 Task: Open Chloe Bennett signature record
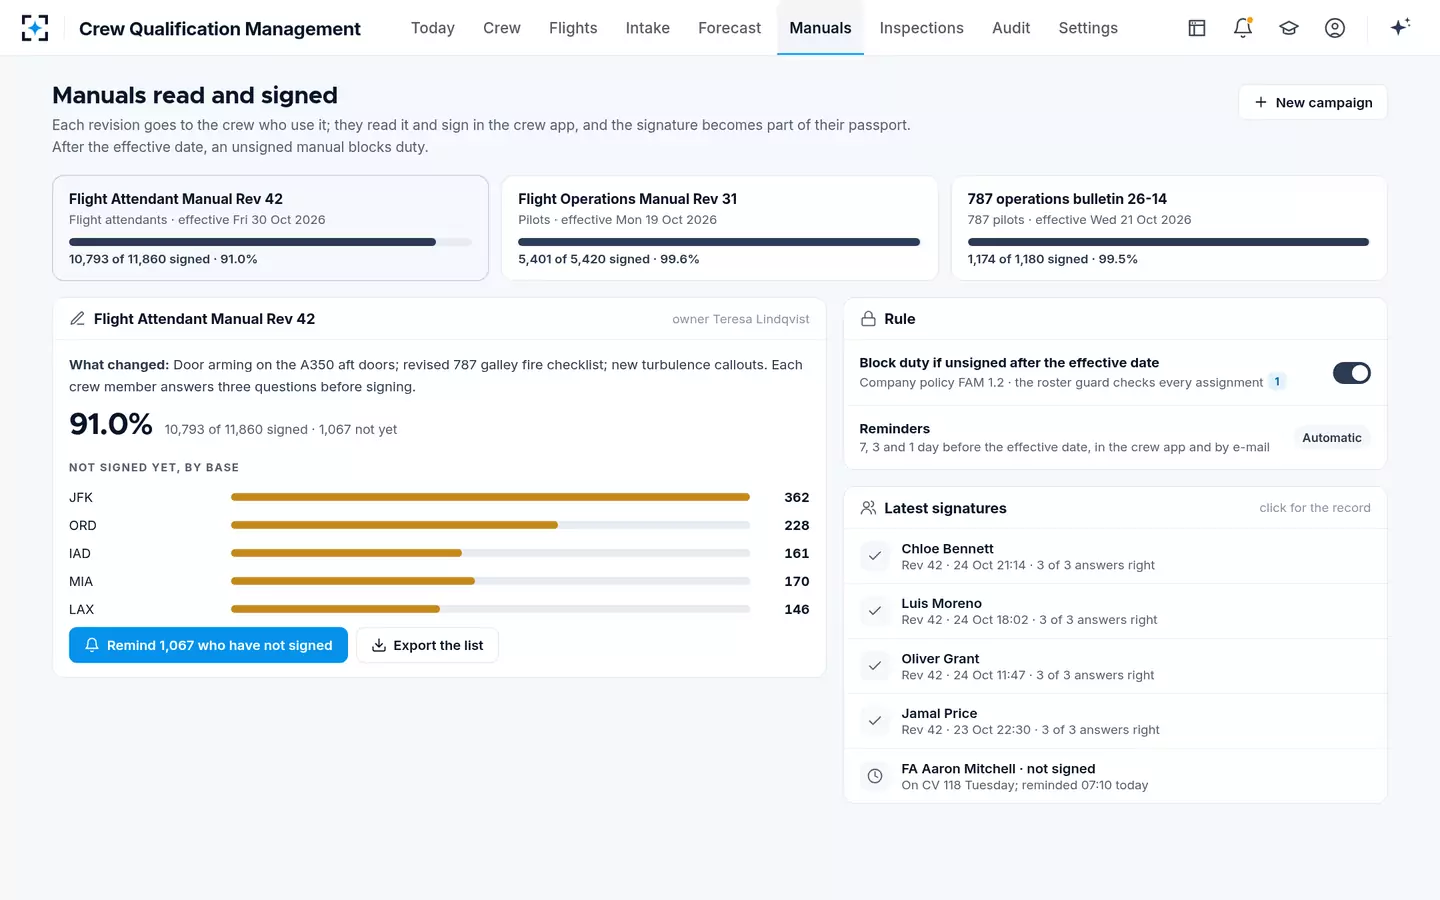pyautogui.click(x=1115, y=556)
